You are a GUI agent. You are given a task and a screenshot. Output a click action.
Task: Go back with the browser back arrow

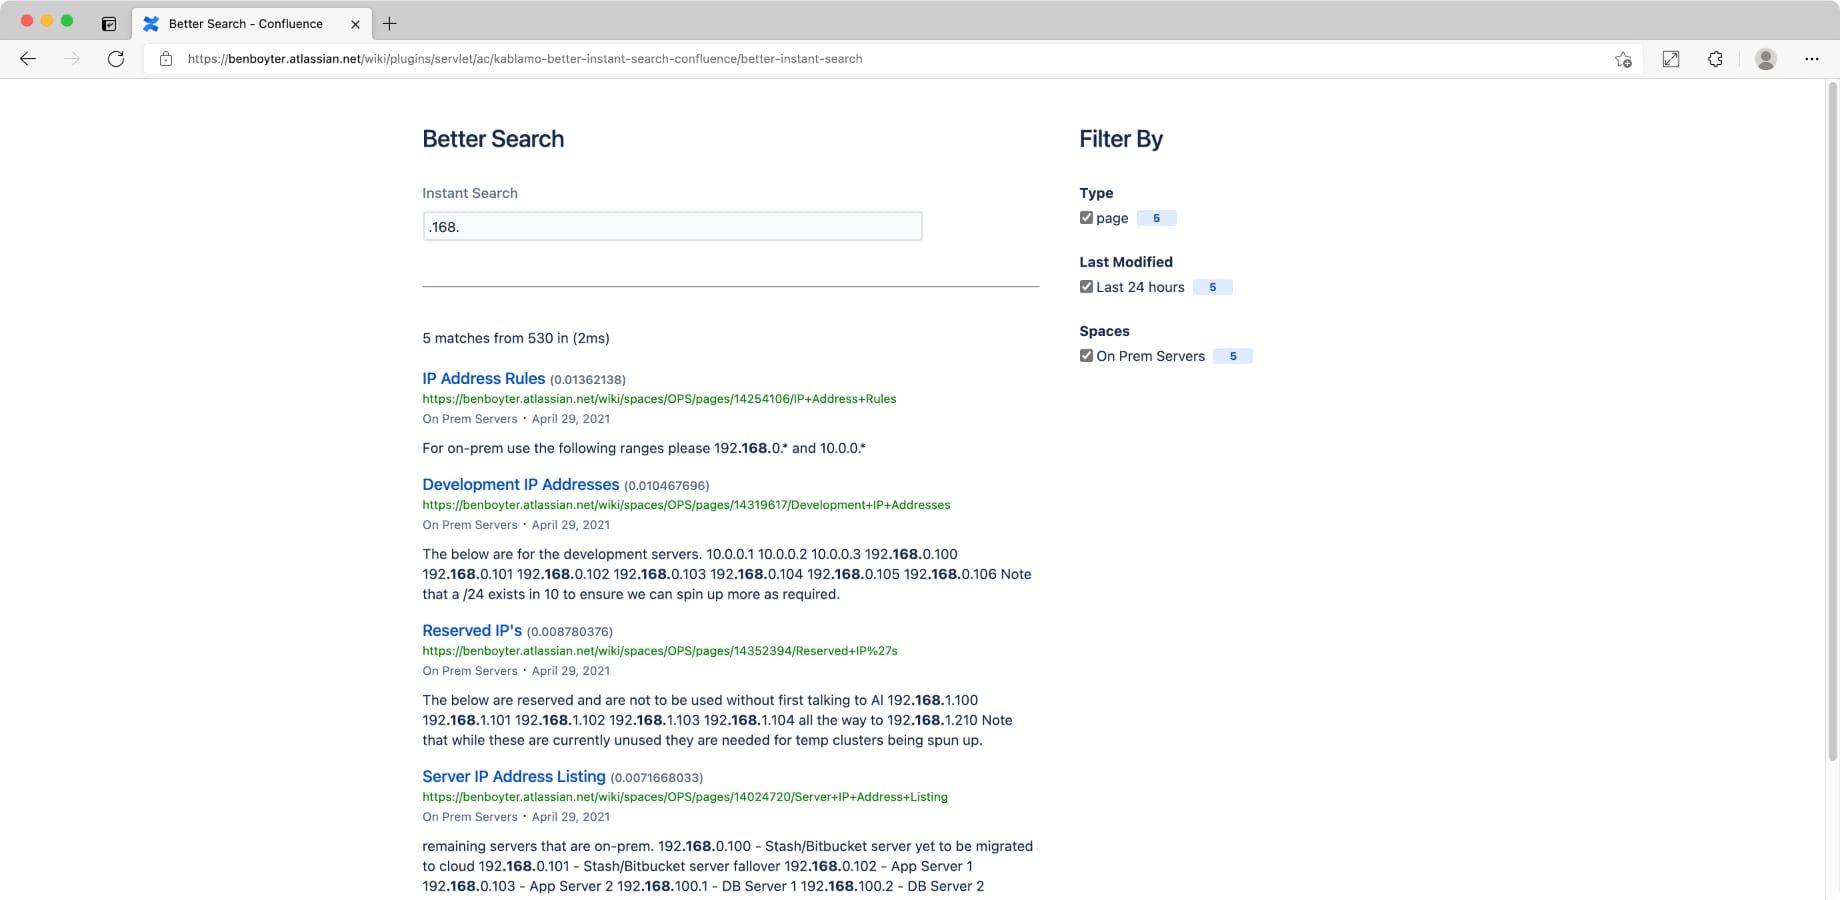coord(28,59)
